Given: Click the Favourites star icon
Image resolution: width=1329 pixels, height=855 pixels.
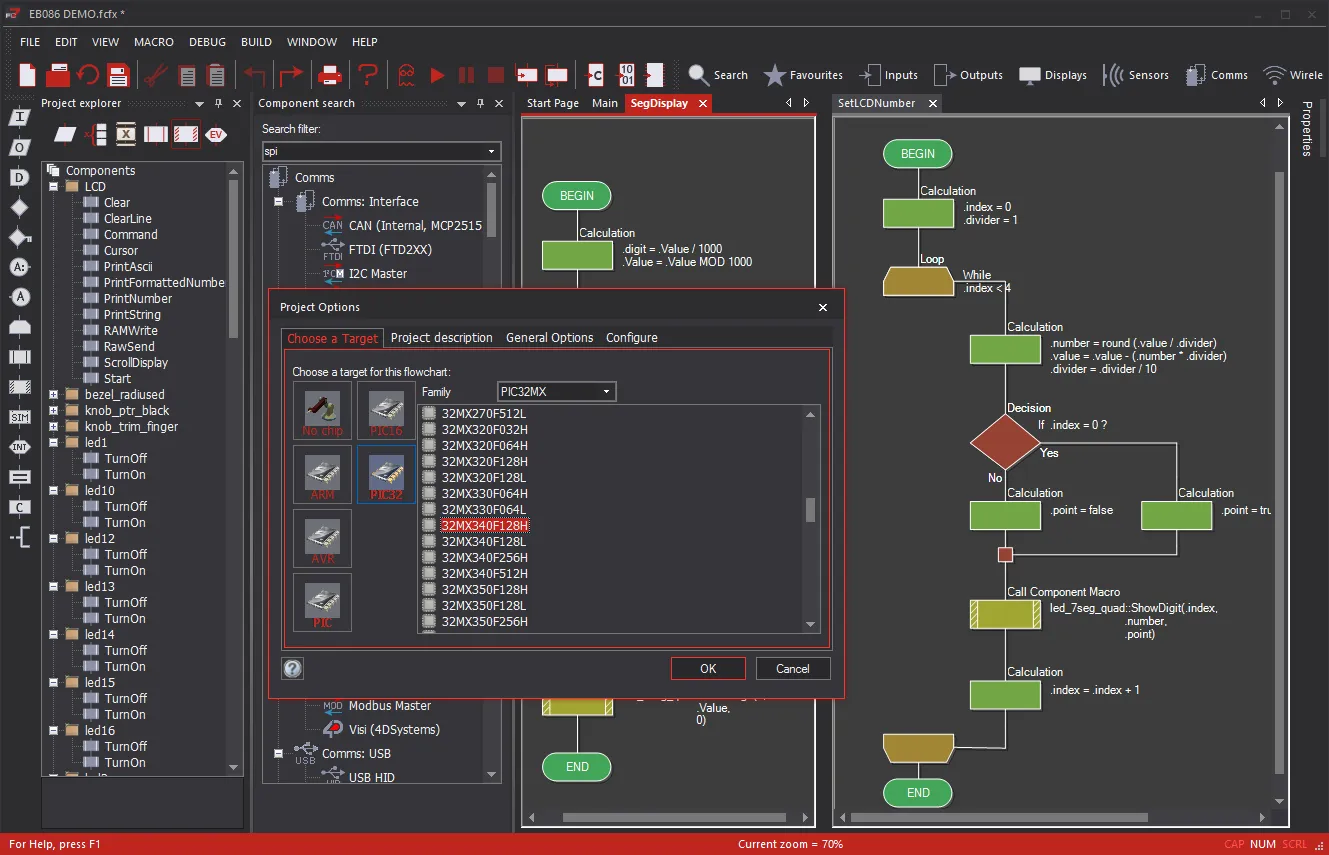Looking at the screenshot, I should coord(774,74).
